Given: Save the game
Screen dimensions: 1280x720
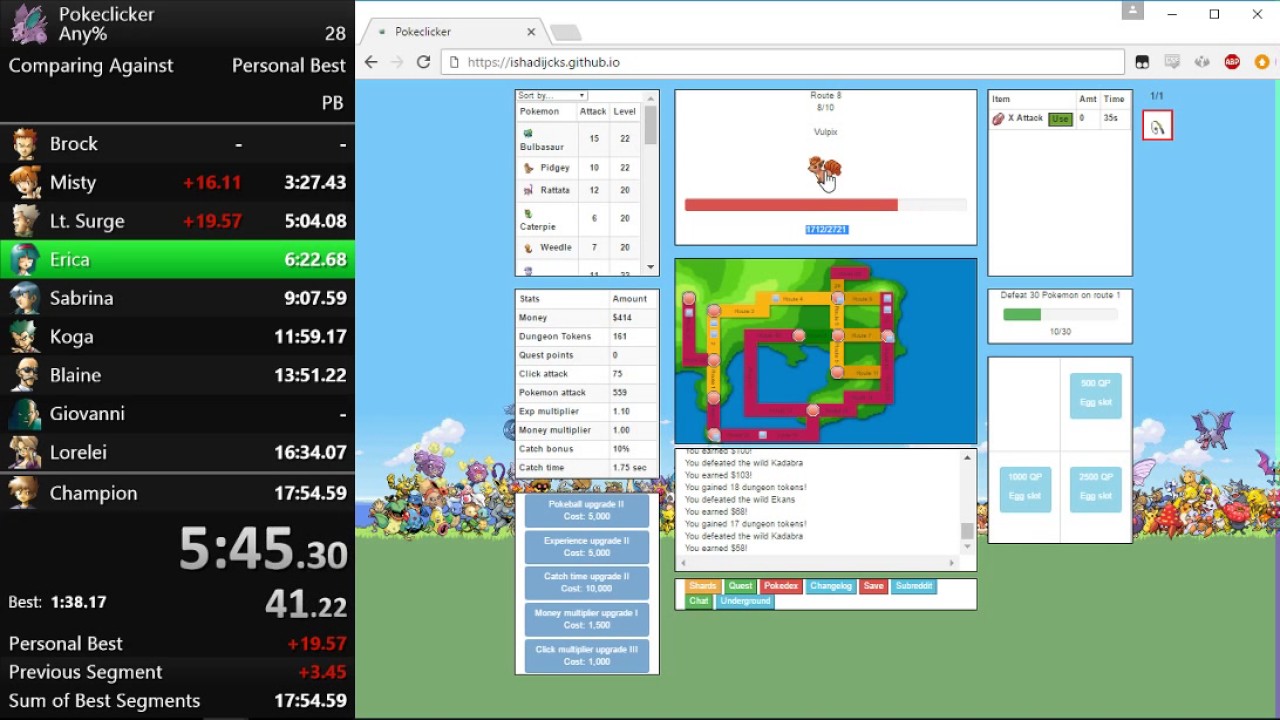Looking at the screenshot, I should tap(874, 586).
